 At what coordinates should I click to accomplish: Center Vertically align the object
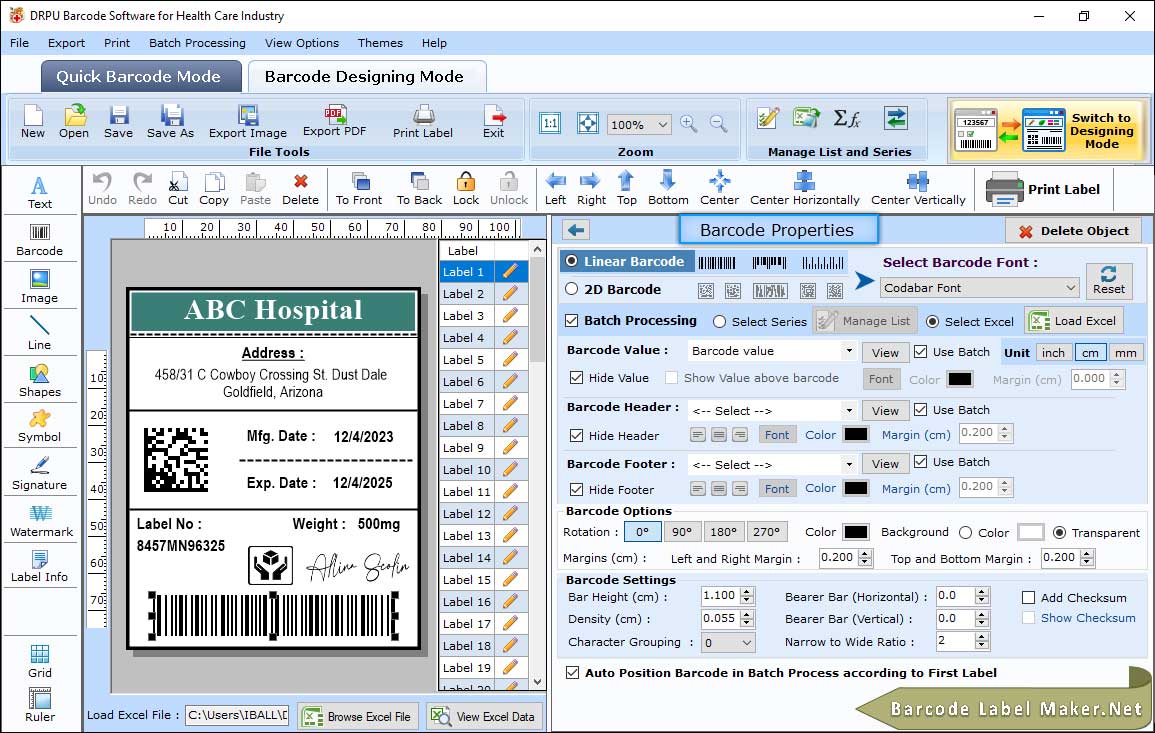[918, 189]
